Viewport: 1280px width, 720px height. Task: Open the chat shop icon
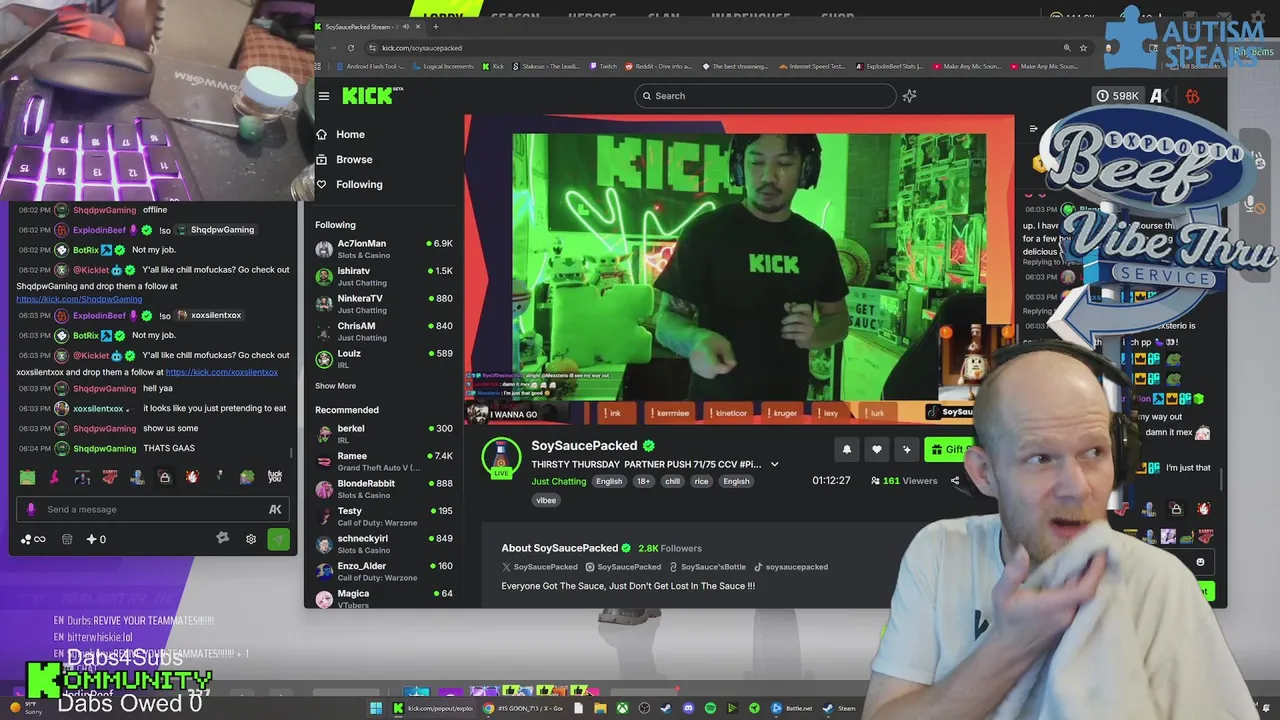pyautogui.click(x=67, y=539)
